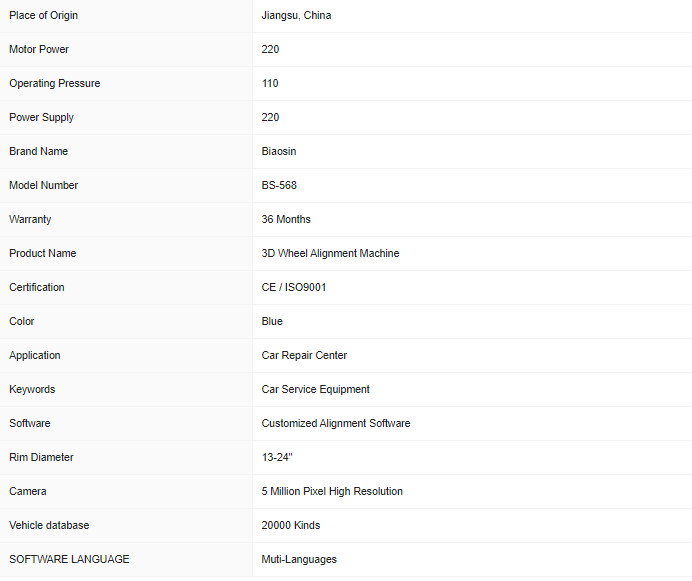Select the "Jiangsu, China" value text
The width and height of the screenshot is (692, 581).
pyautogui.click(x=296, y=15)
